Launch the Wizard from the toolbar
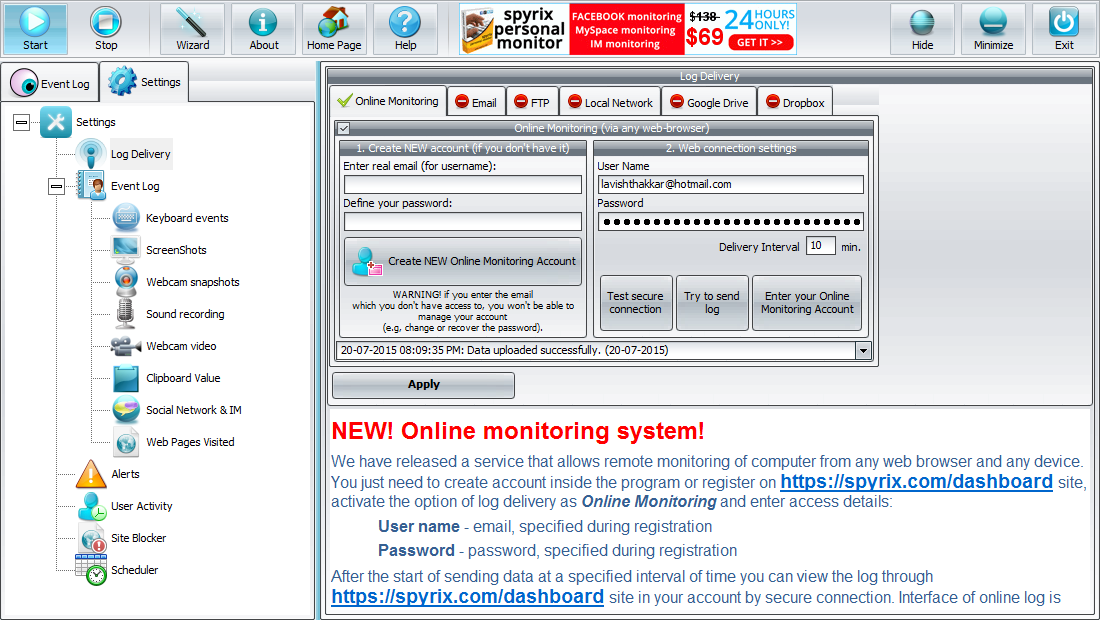 192,29
